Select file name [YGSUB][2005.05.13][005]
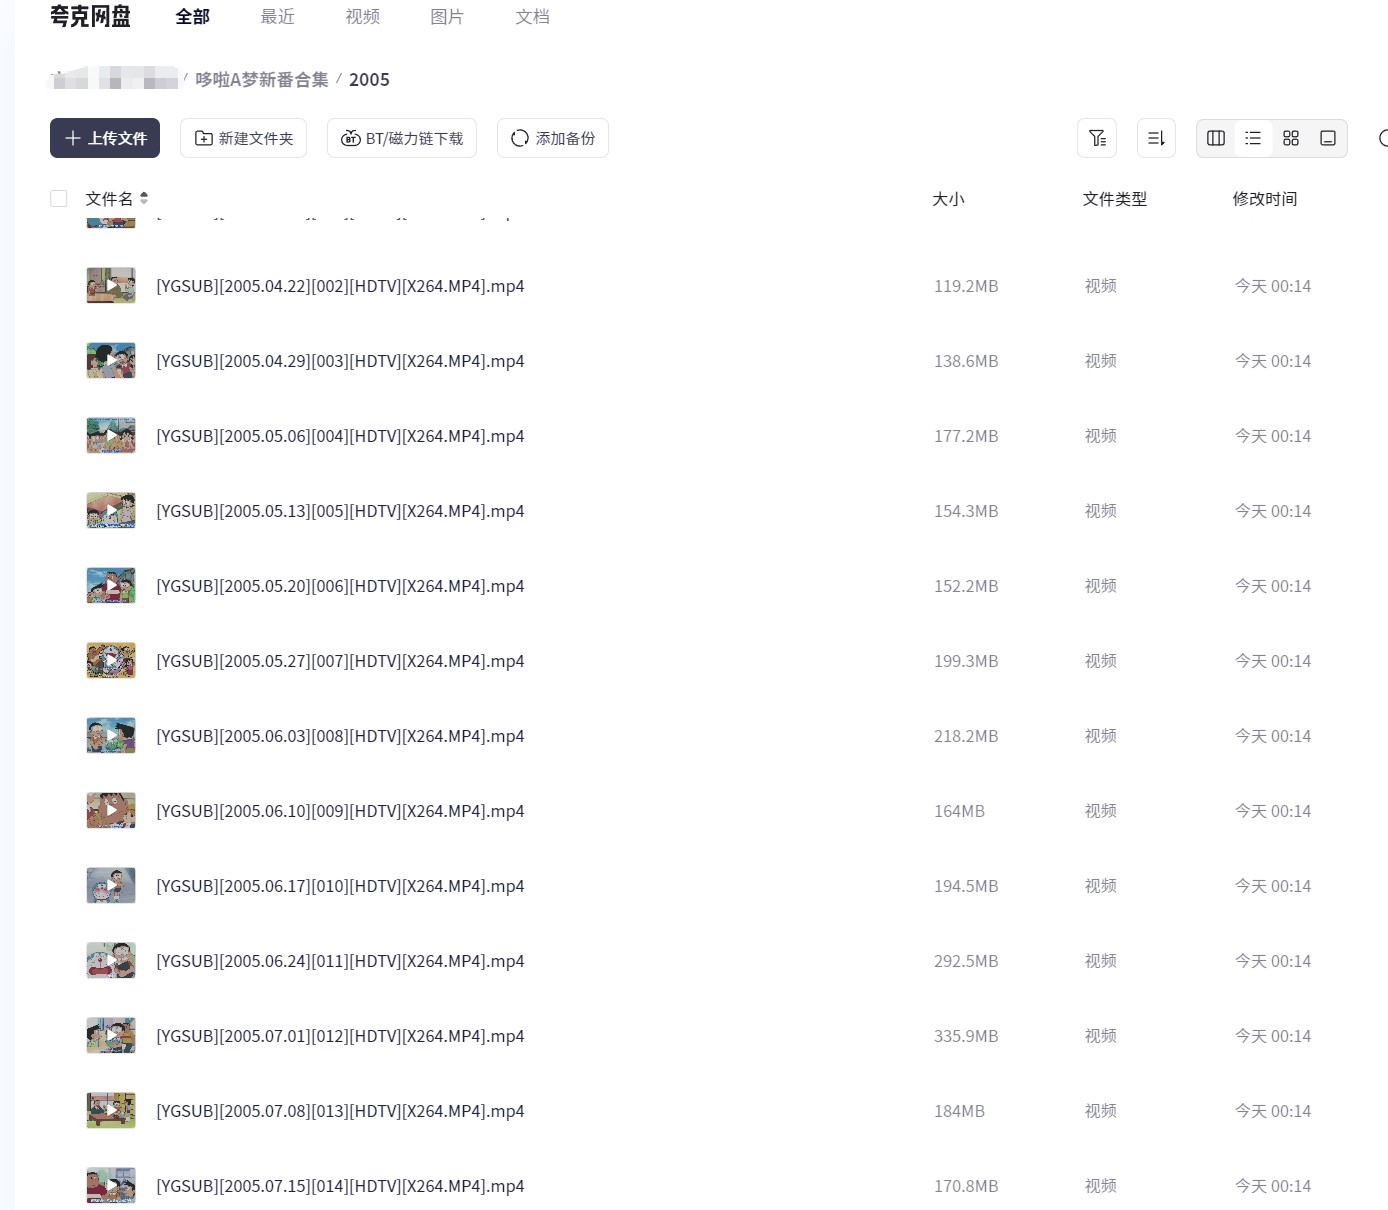1388x1210 pixels. 340,511
